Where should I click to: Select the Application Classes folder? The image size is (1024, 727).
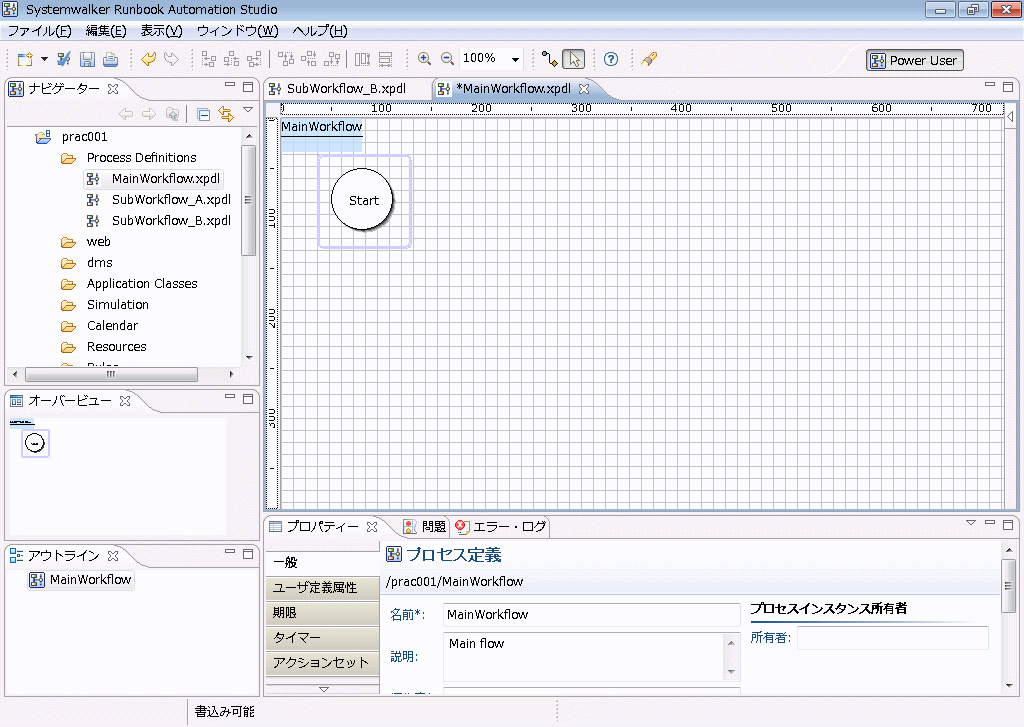pyautogui.click(x=142, y=283)
